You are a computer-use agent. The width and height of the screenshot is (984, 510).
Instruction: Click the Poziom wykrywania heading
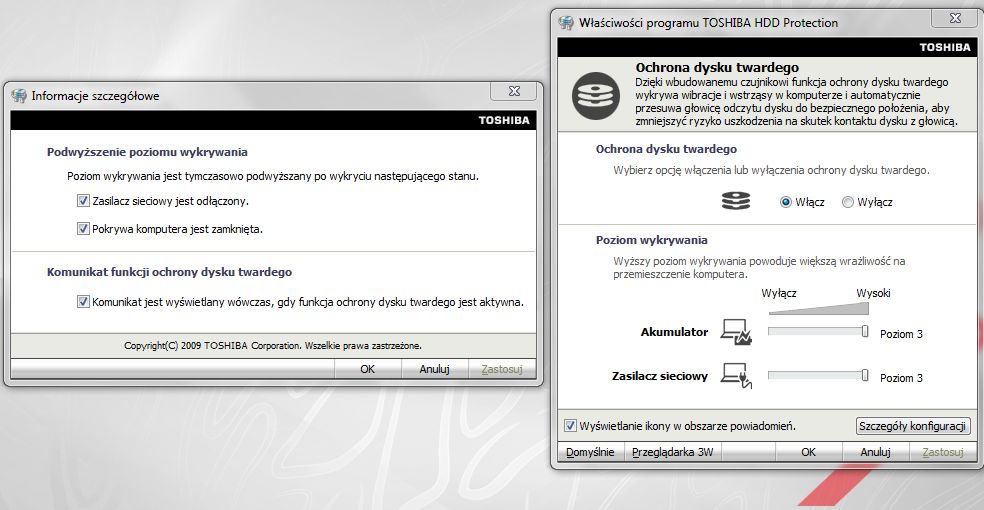651,240
